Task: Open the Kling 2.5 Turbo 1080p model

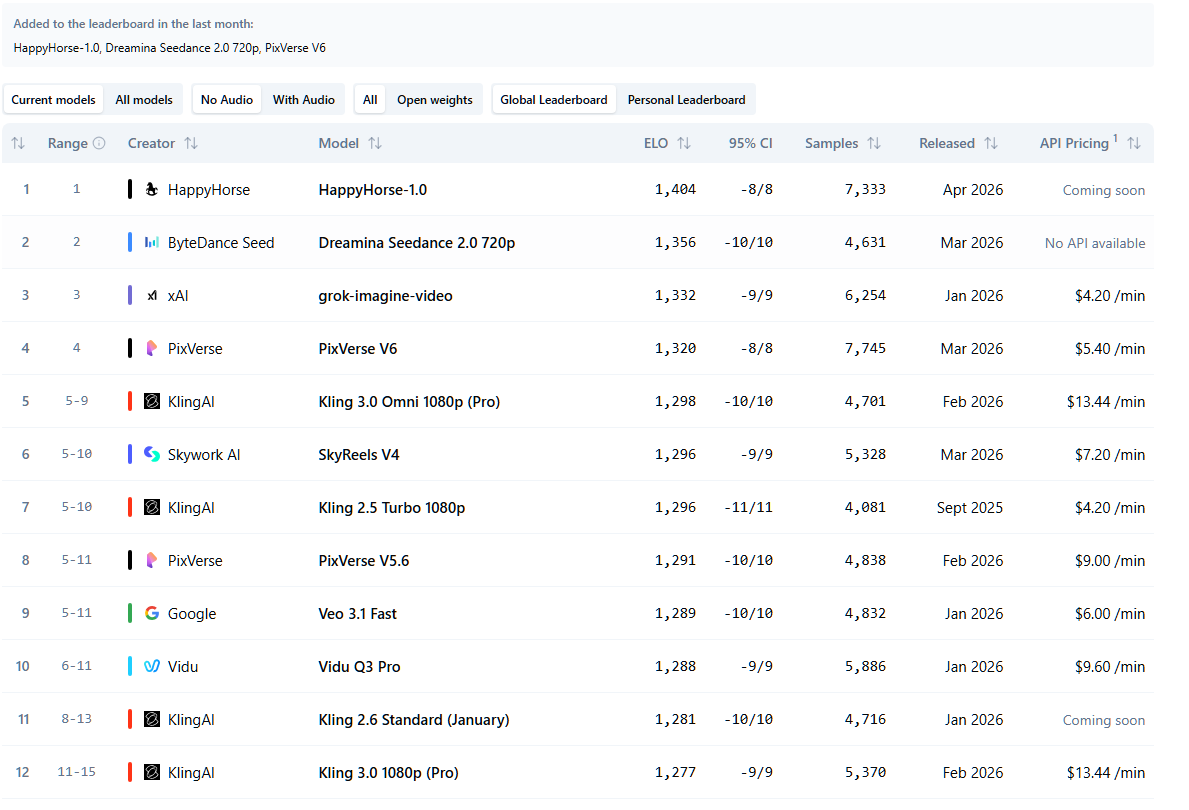Action: click(391, 507)
